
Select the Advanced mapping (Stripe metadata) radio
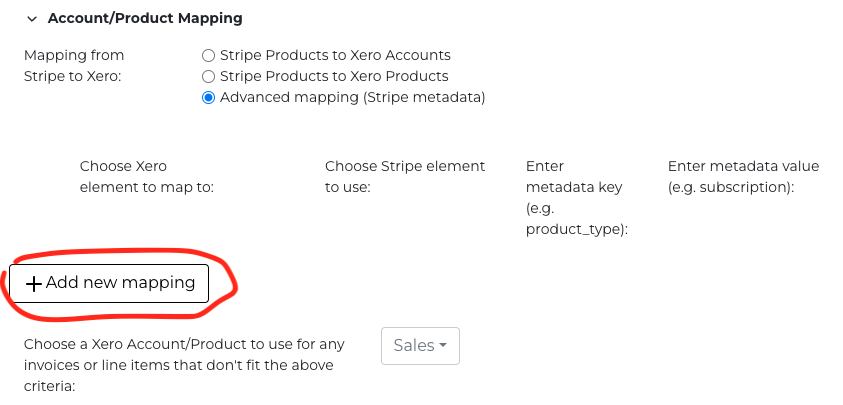click(208, 97)
